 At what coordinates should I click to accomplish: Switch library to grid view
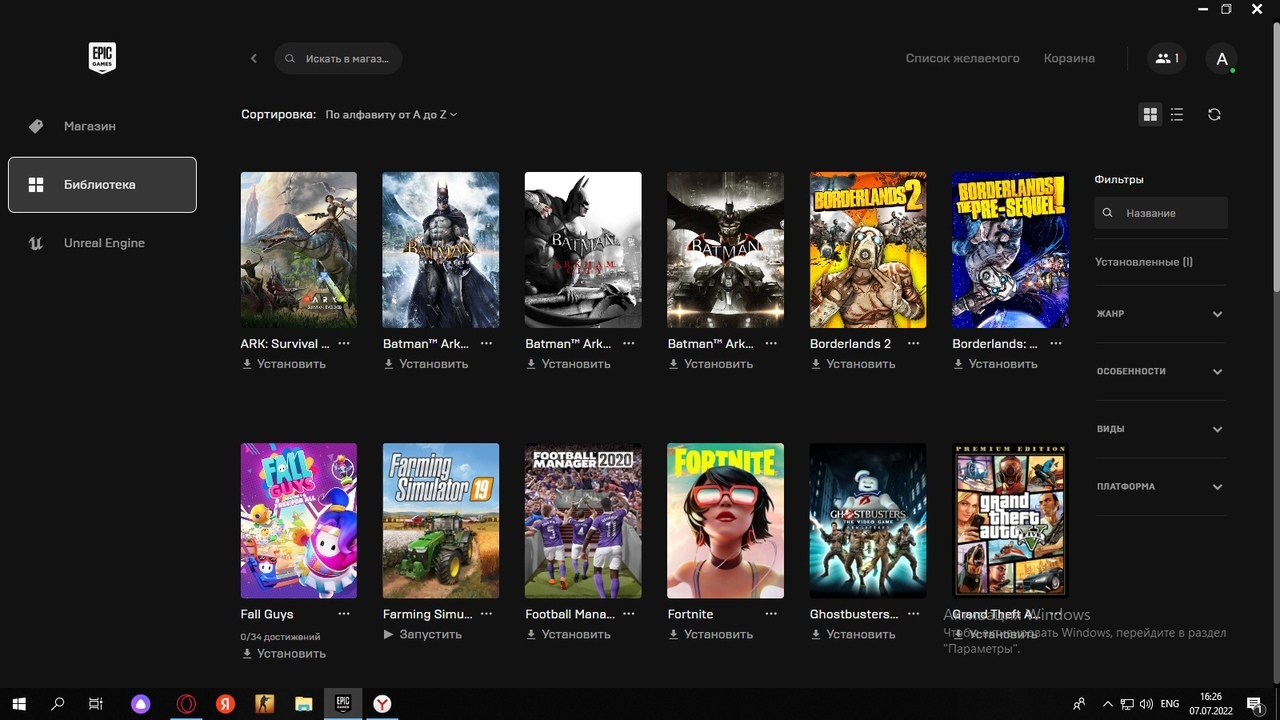pos(1150,115)
